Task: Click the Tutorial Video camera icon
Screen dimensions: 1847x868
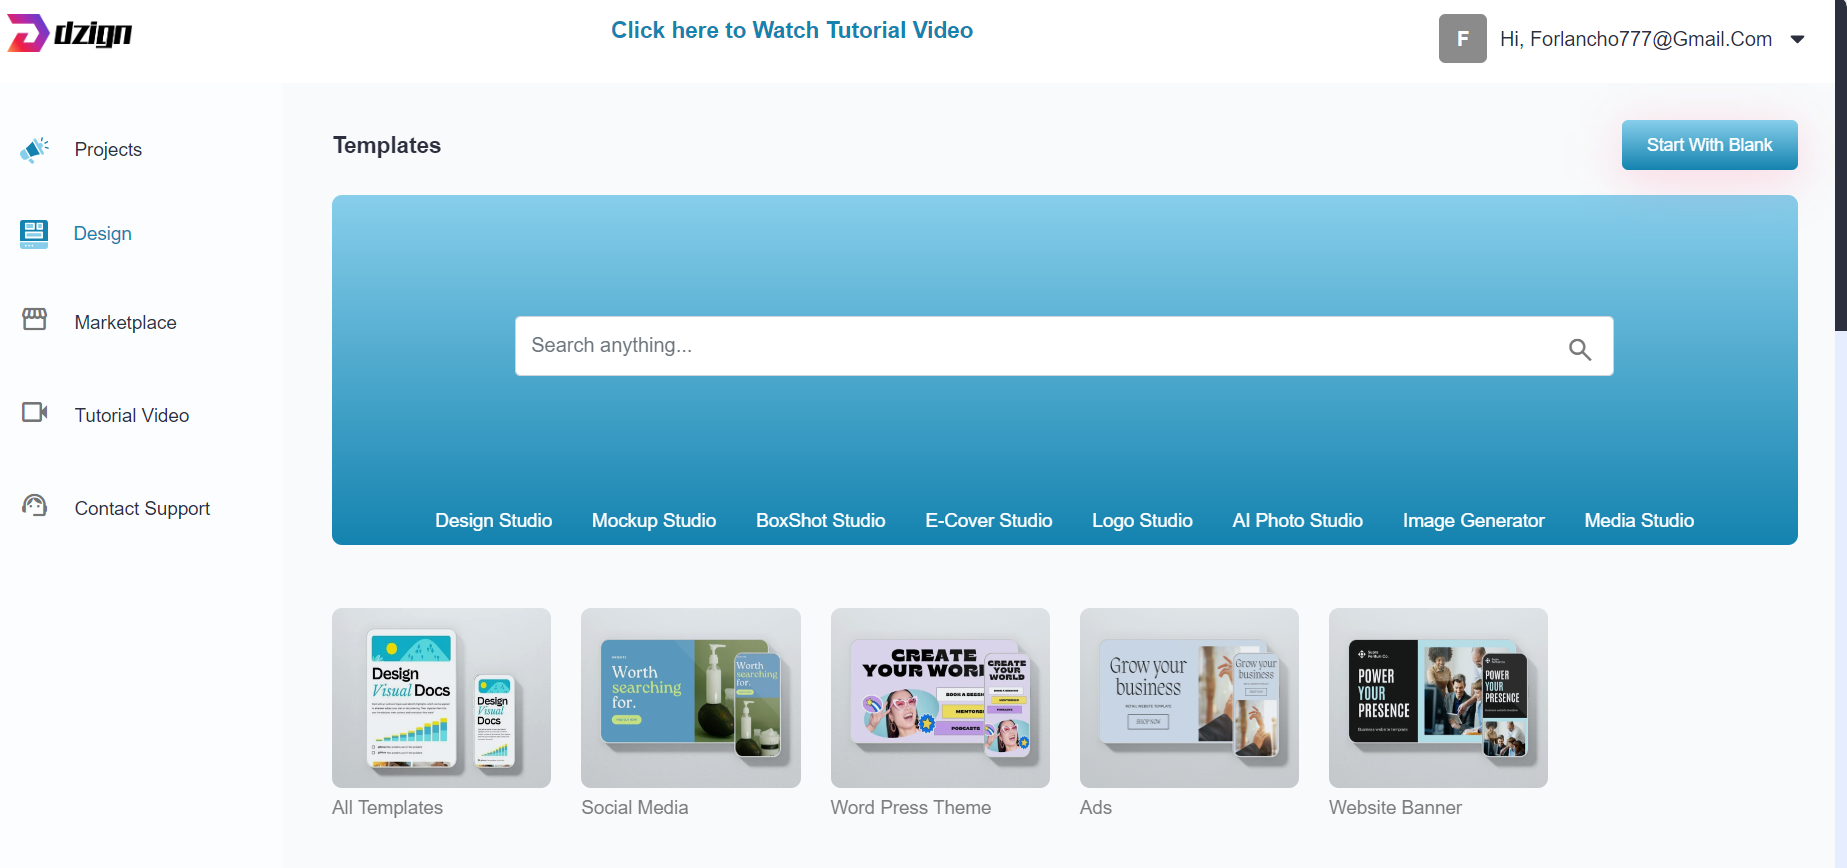Action: (x=35, y=412)
